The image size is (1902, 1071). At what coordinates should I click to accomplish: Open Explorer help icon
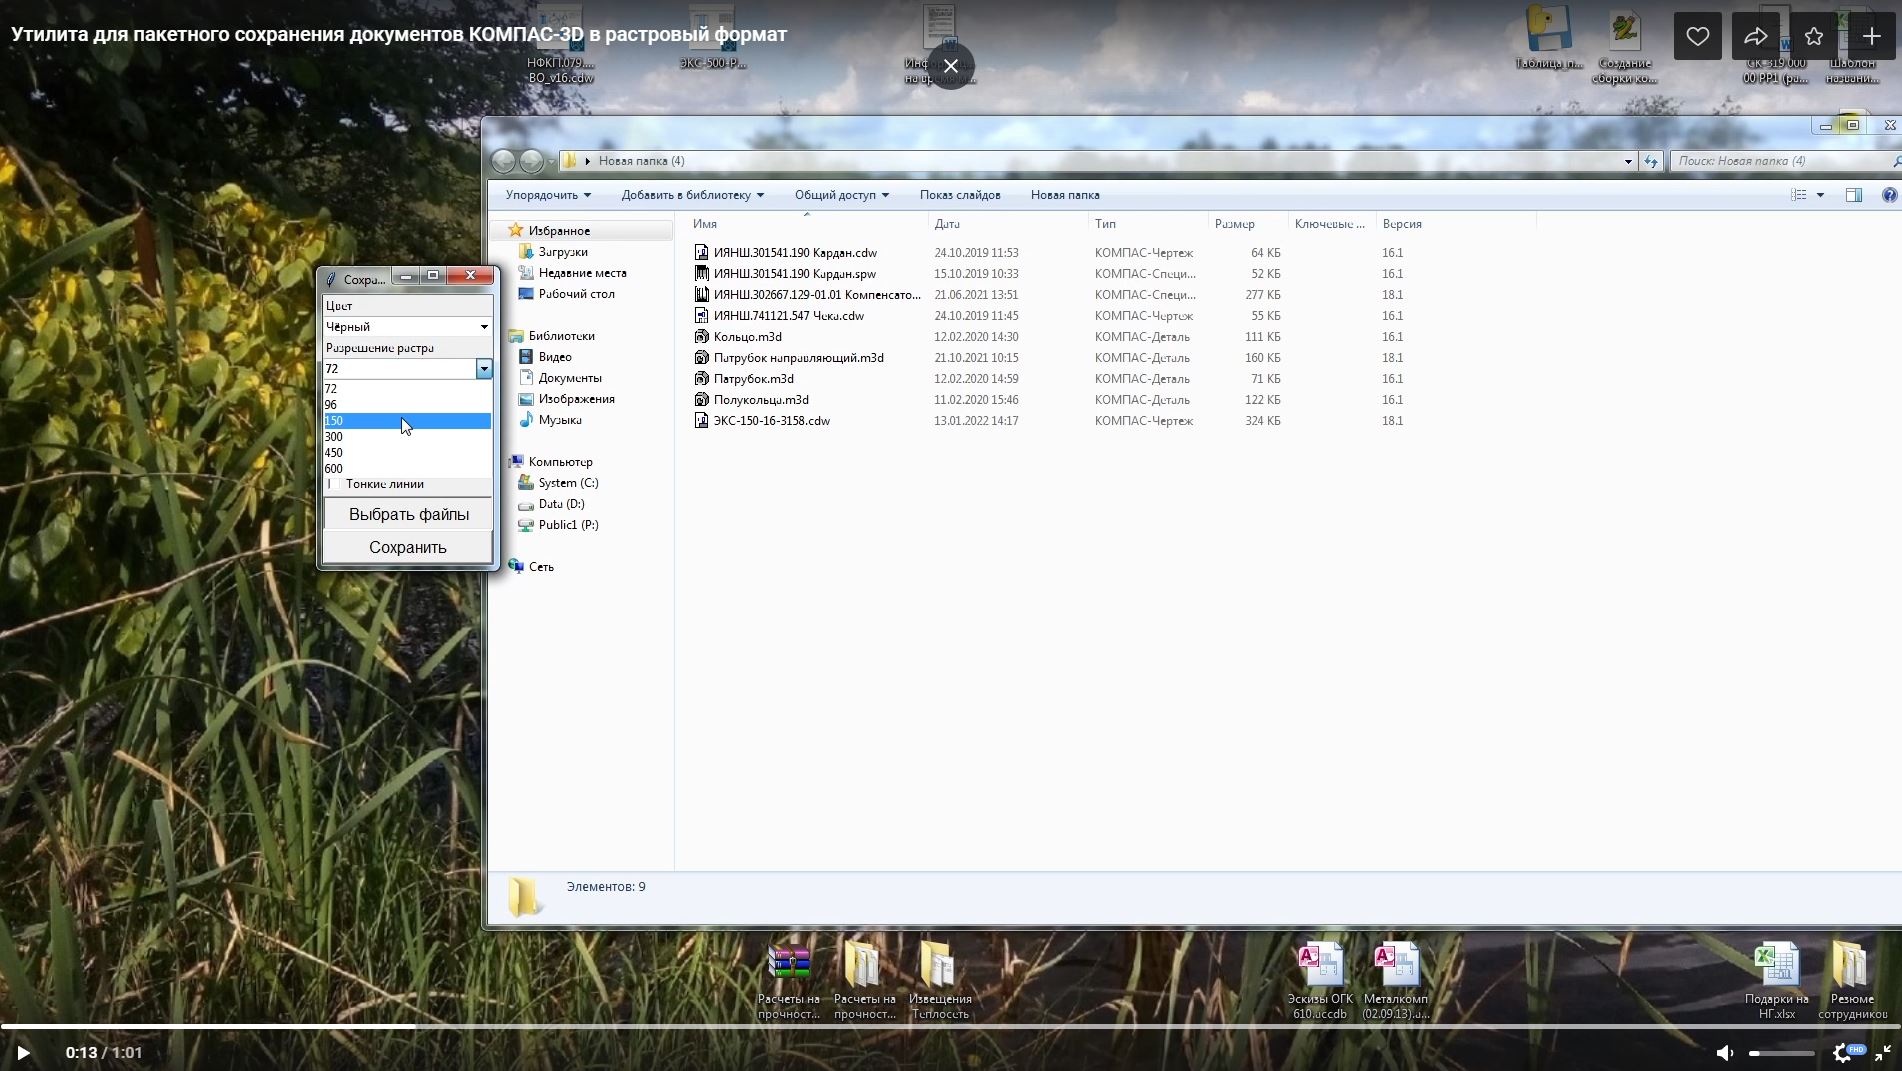(x=1889, y=195)
